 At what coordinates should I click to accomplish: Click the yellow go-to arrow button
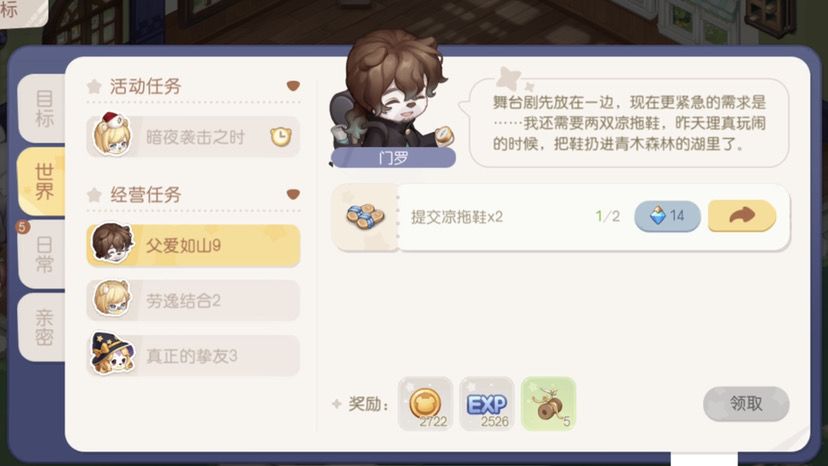742,216
